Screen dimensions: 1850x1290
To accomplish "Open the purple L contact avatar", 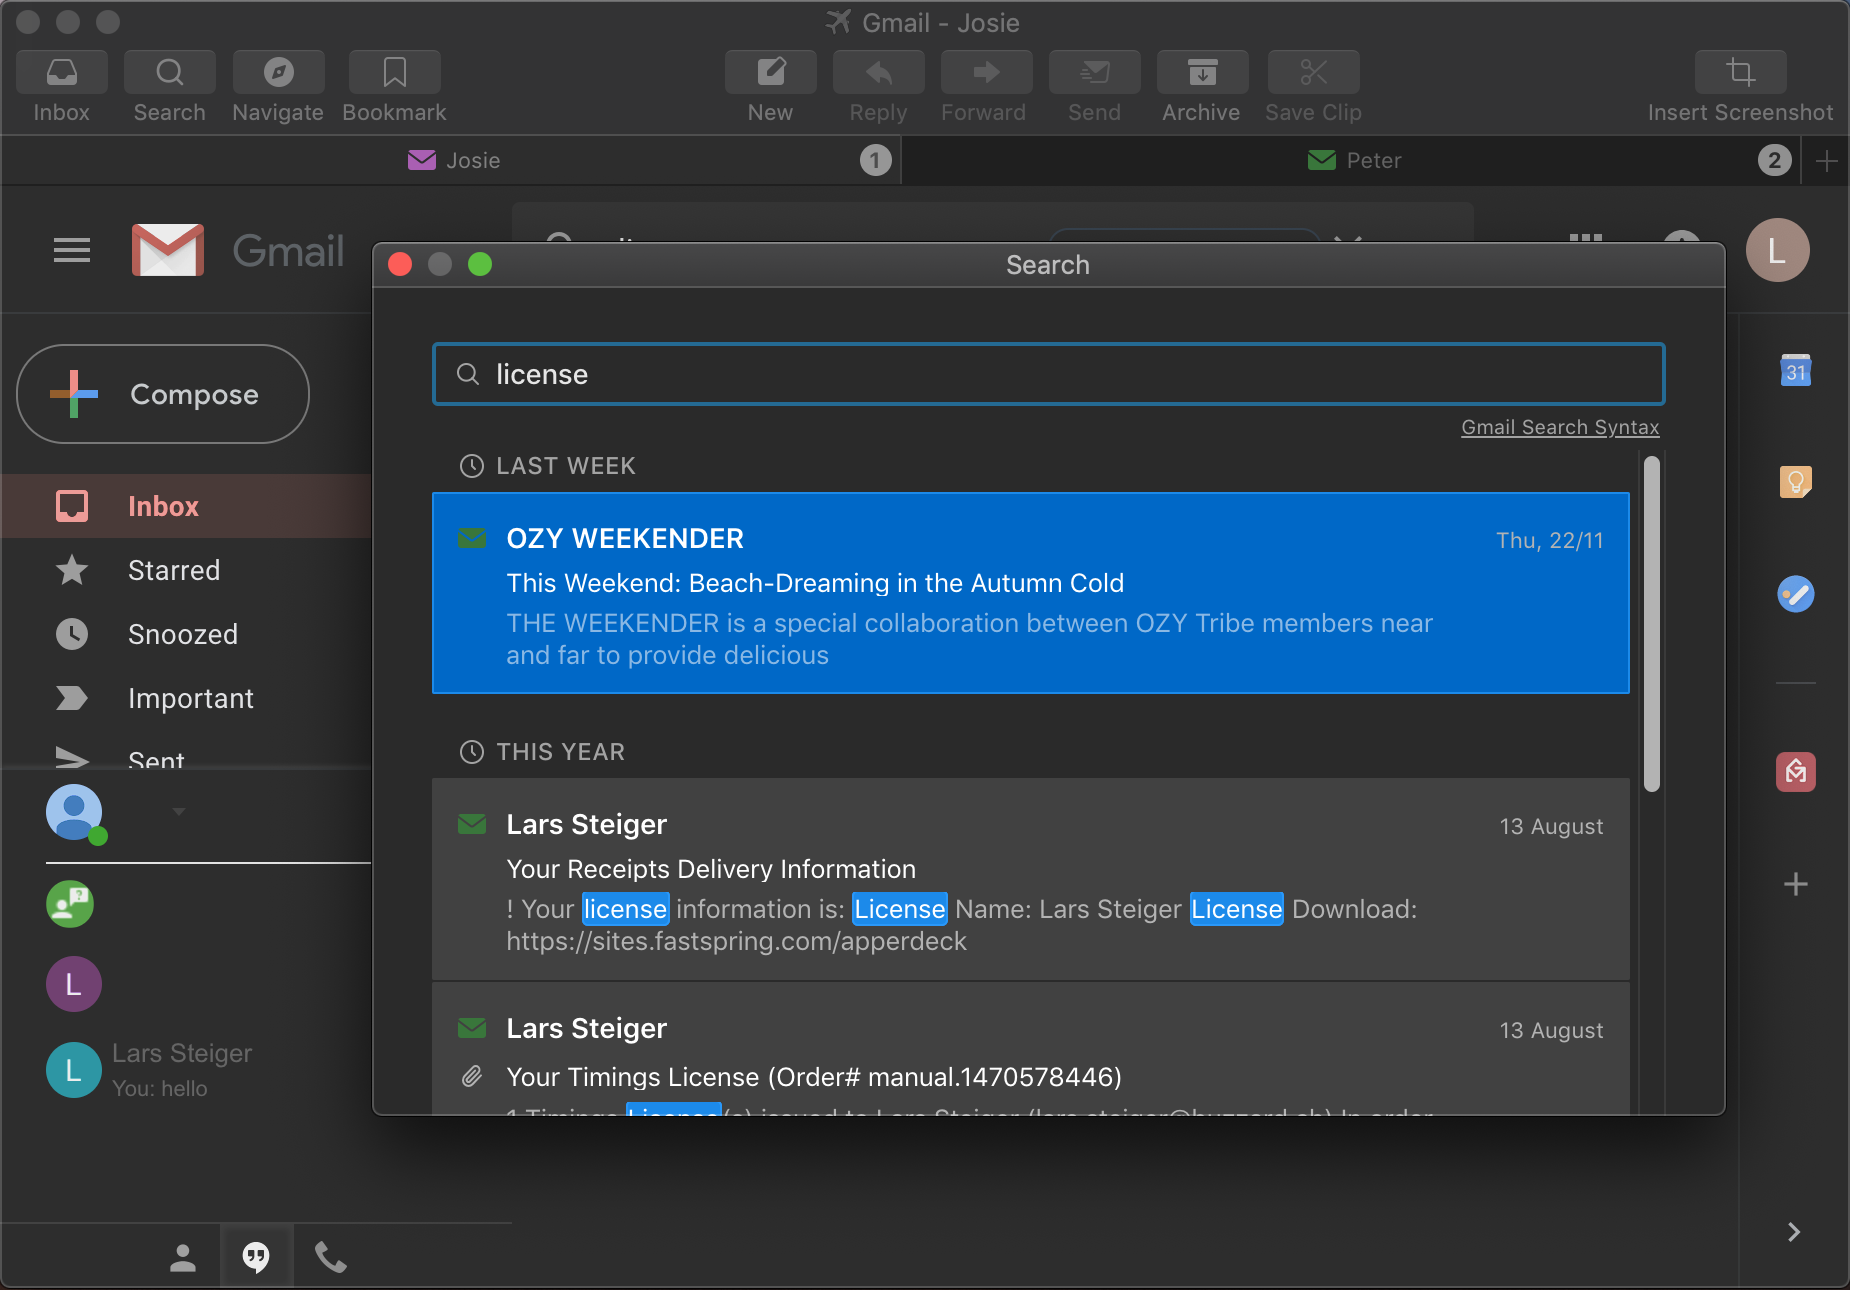I will click(74, 984).
